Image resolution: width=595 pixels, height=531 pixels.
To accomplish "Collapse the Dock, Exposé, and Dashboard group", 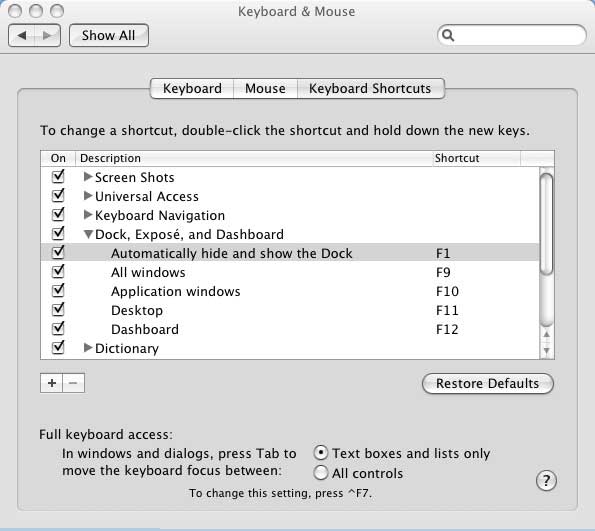I will [x=88, y=234].
